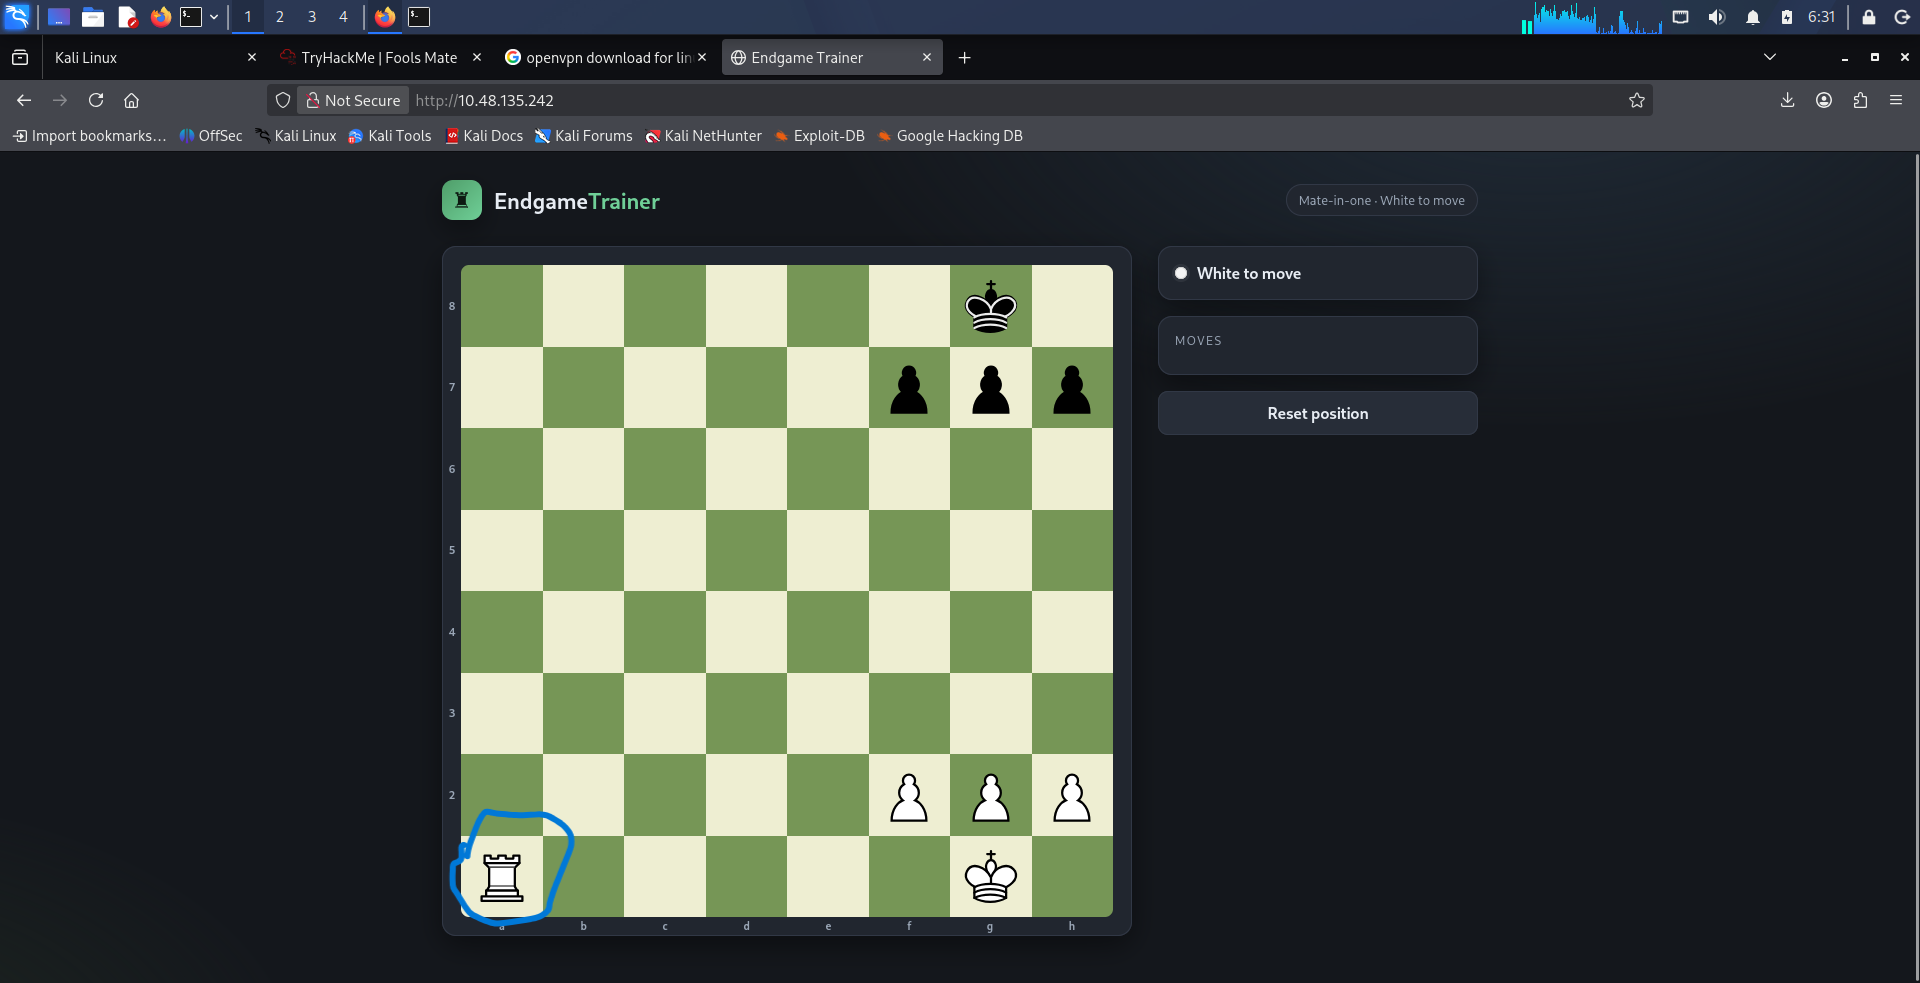Select the white king on g1
Viewport: 1920px width, 983px height.
click(x=991, y=877)
